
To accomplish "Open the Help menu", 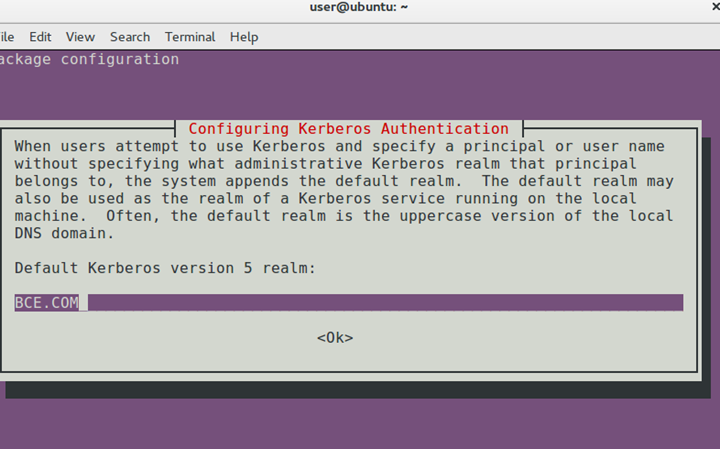I will click(244, 37).
